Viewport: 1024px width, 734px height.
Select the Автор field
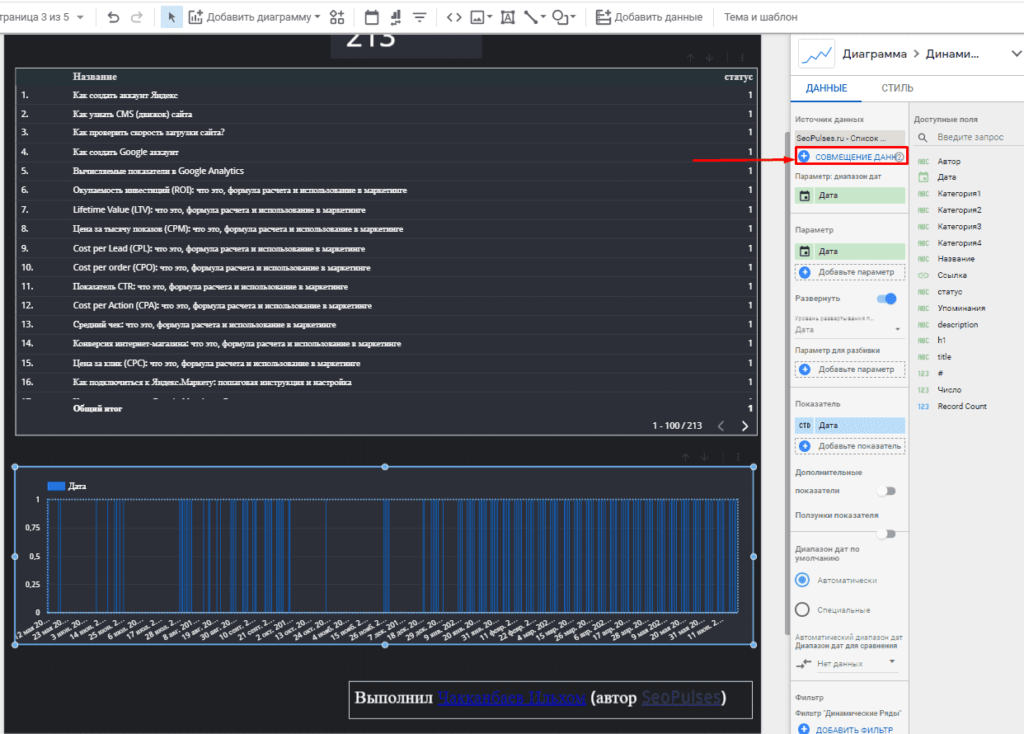tap(949, 161)
